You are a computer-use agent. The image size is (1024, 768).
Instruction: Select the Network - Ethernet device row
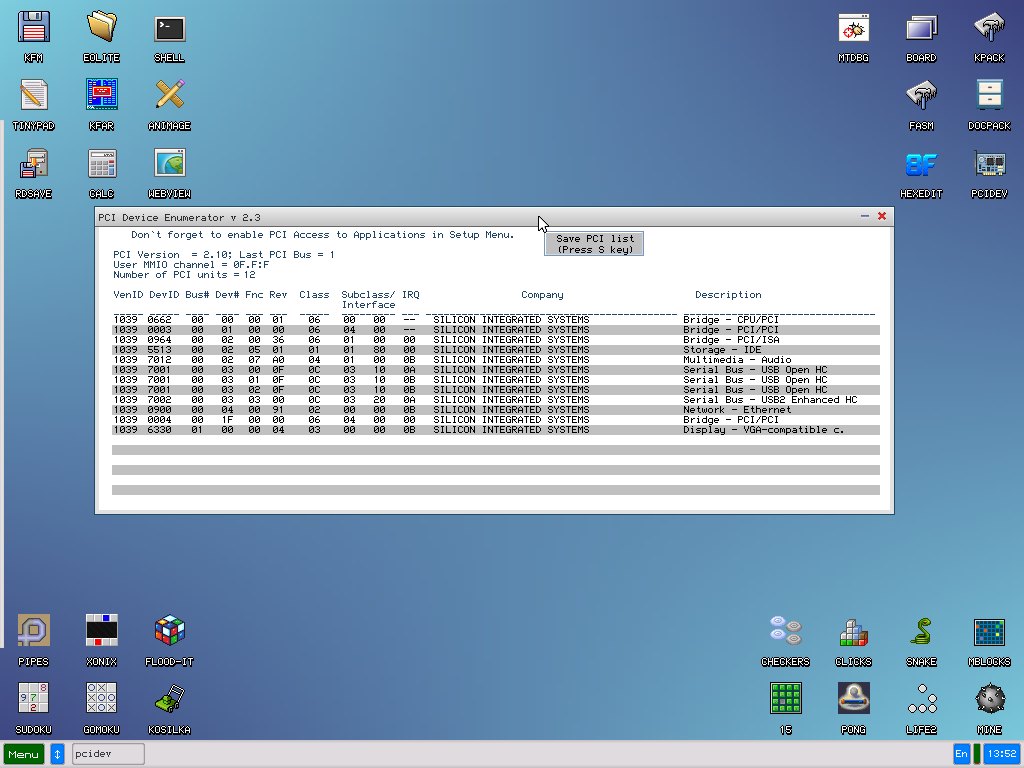coord(495,410)
